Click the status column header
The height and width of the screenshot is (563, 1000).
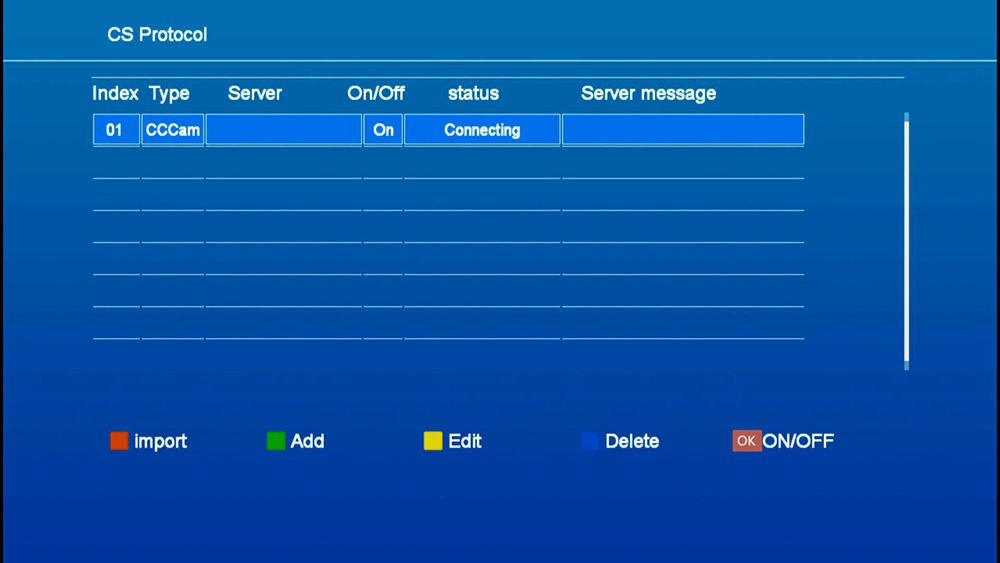coord(473,93)
